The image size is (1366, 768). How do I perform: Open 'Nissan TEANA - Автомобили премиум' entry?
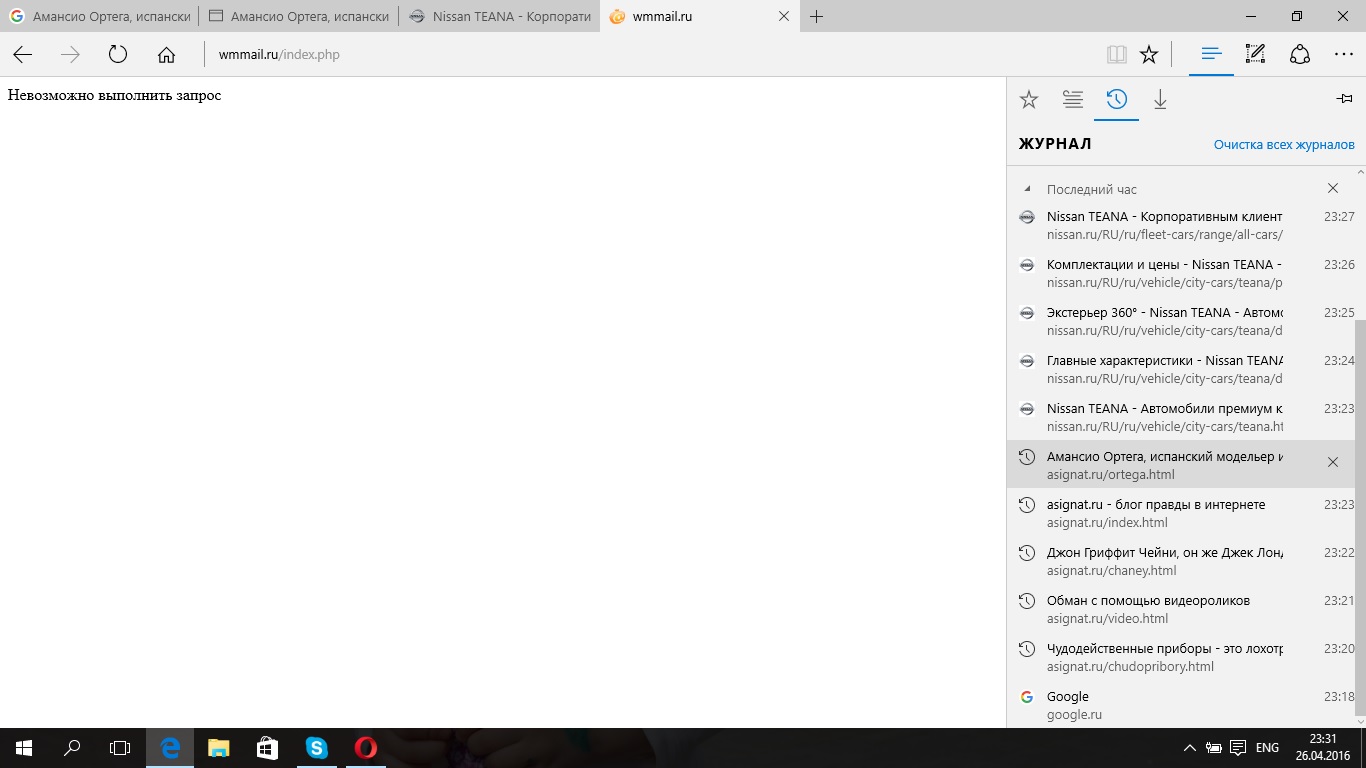[x=1180, y=417]
